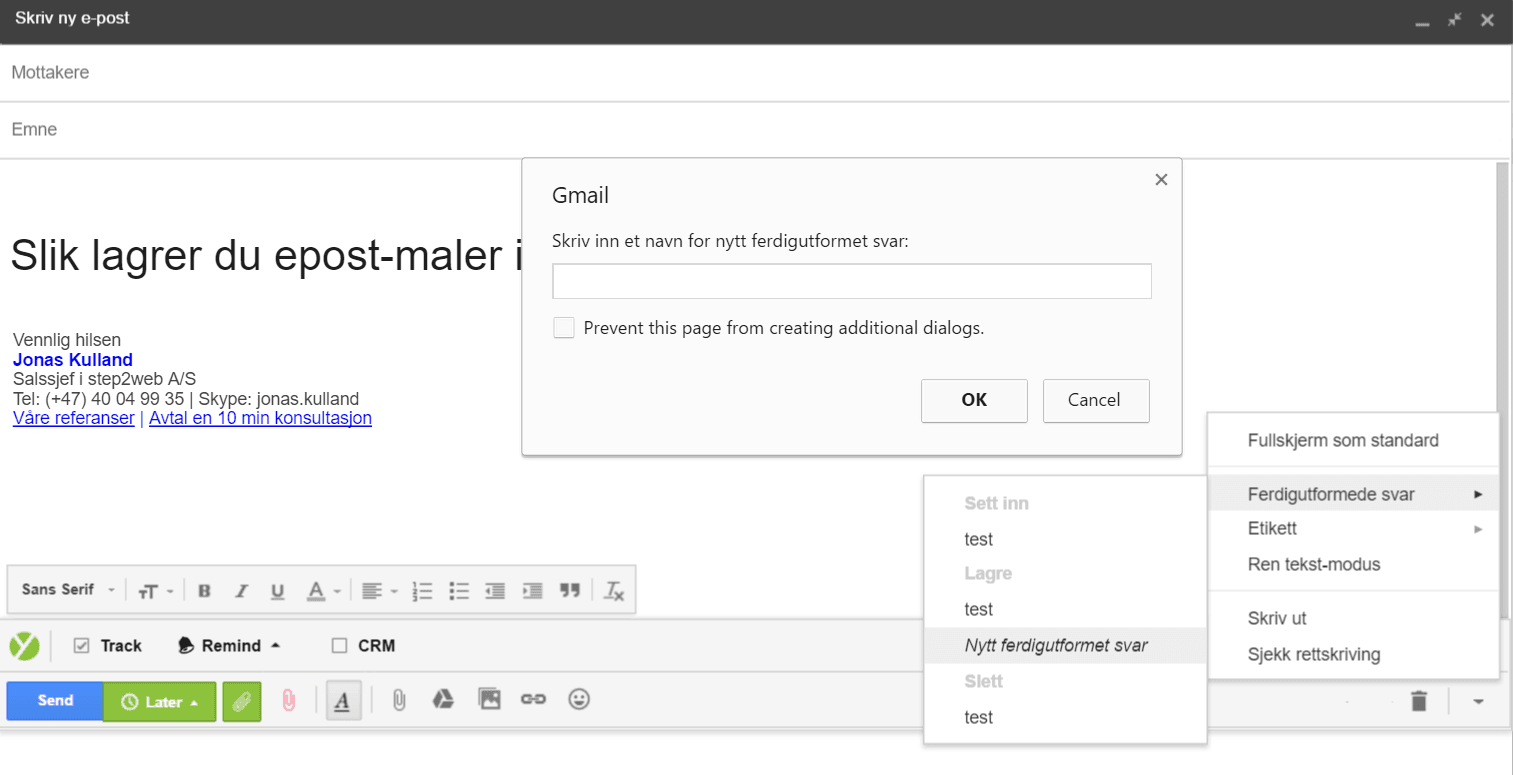Open the text size dropdown

155,591
